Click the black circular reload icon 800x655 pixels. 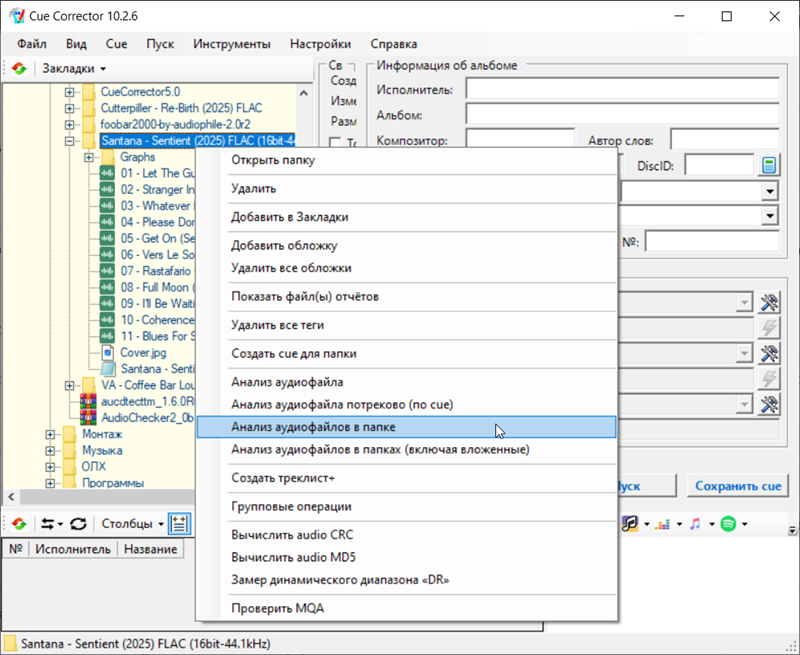click(78, 524)
